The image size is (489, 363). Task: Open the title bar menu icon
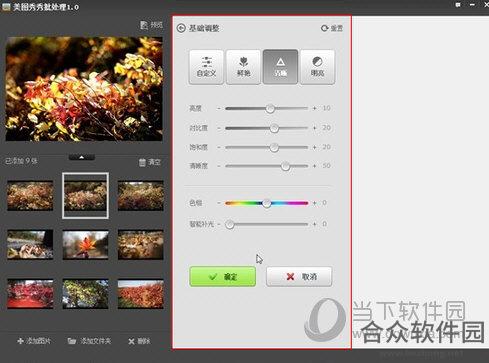[458, 5]
